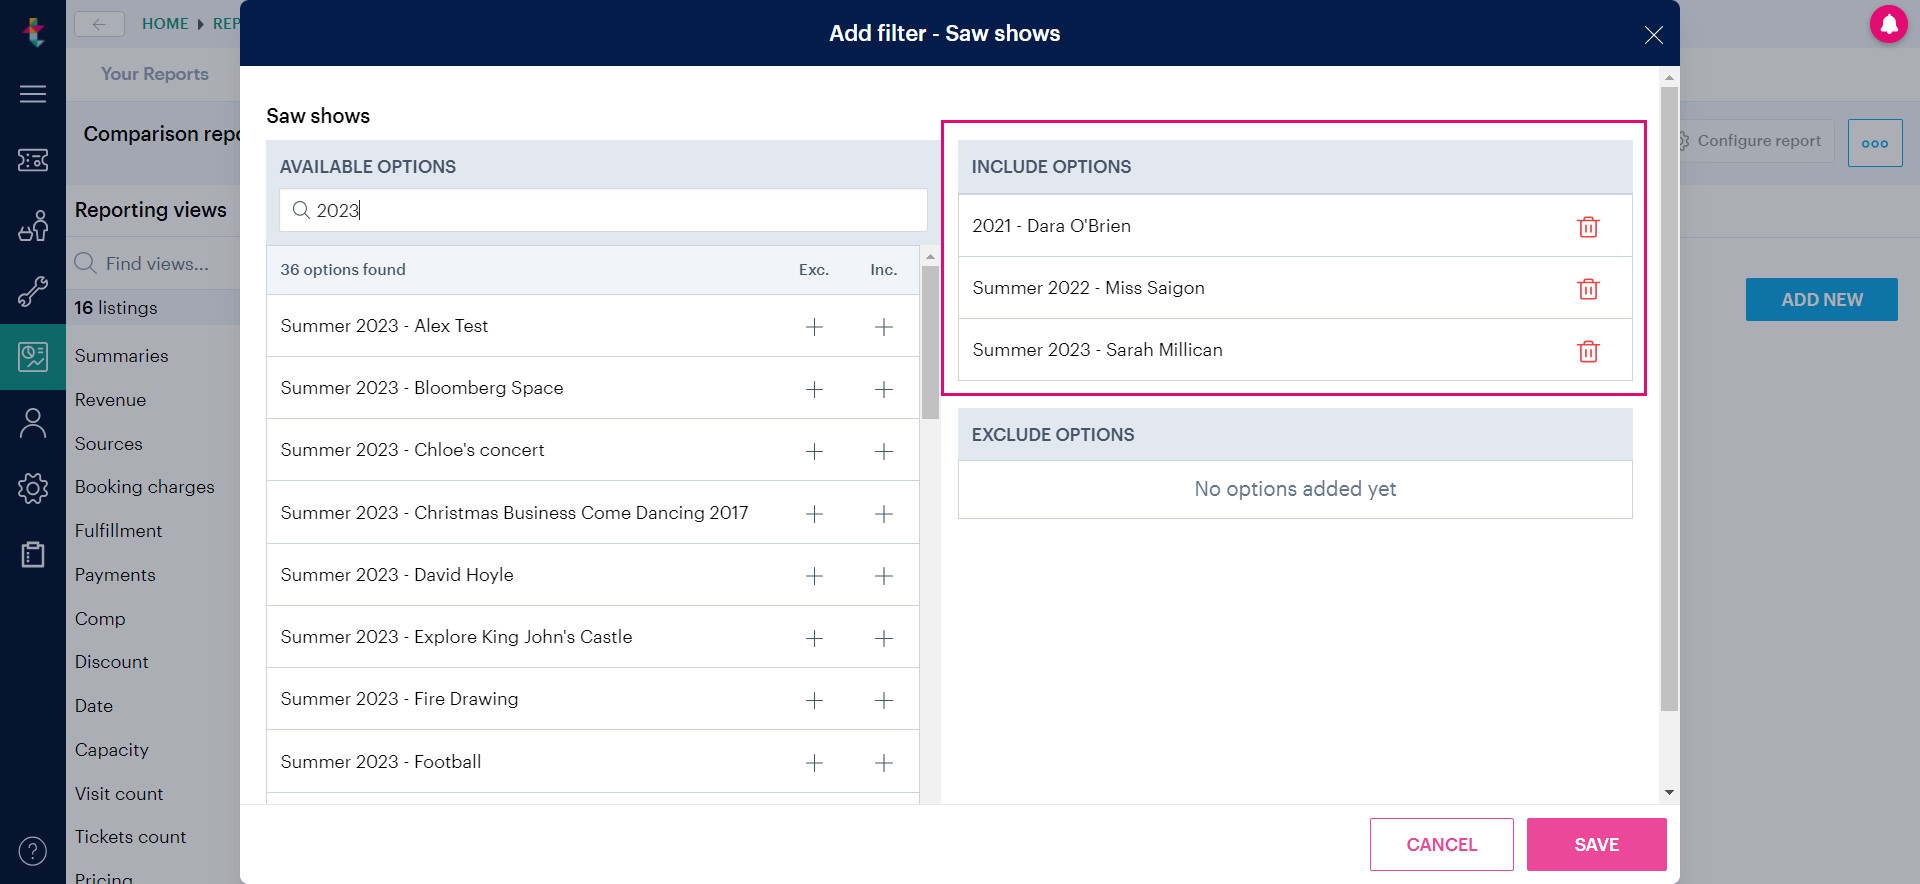Click No options added yet text
This screenshot has width=1920, height=884.
tap(1295, 489)
